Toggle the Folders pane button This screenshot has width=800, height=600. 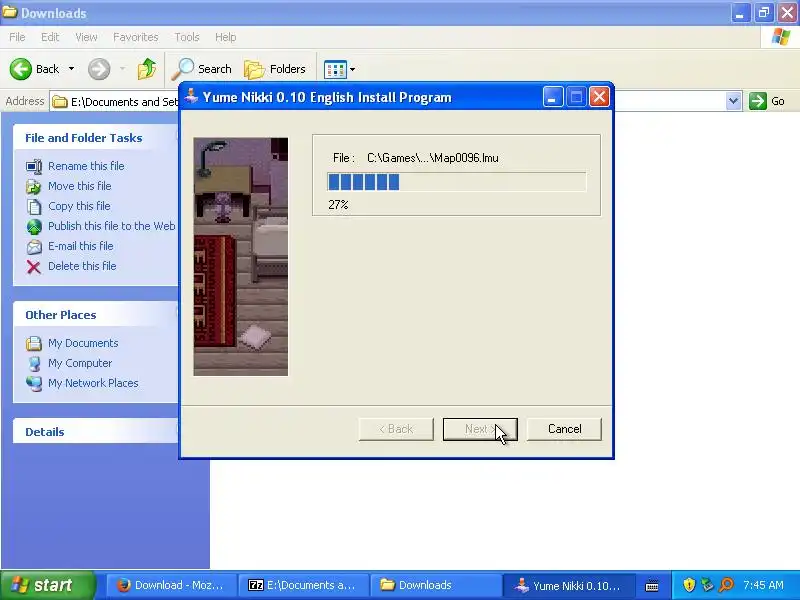click(275, 69)
